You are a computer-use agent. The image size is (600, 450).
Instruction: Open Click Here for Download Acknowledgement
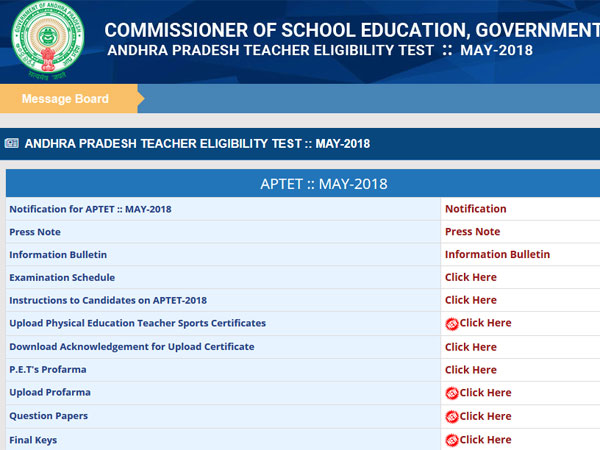[470, 347]
